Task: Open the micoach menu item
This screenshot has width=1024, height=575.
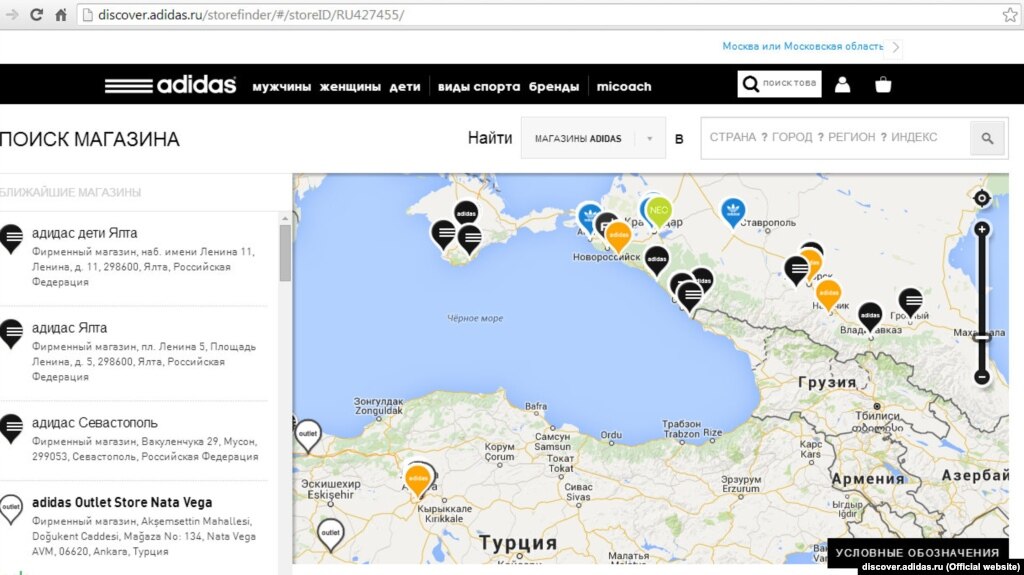Action: (624, 86)
